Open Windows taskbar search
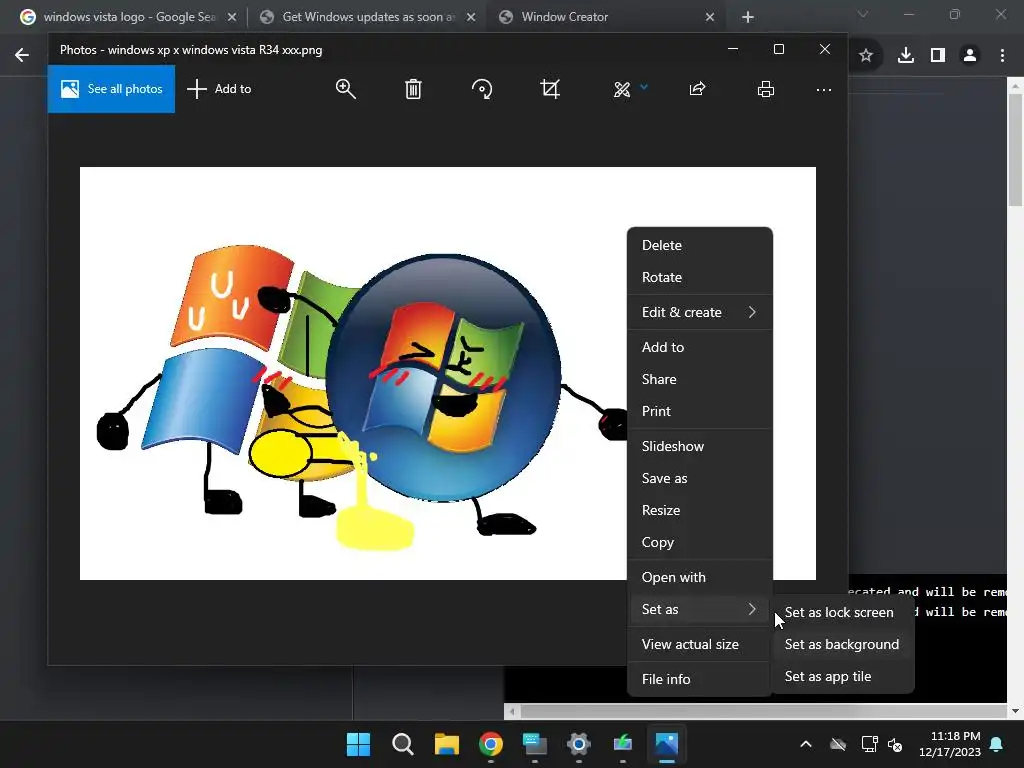This screenshot has width=1024, height=768. point(402,744)
